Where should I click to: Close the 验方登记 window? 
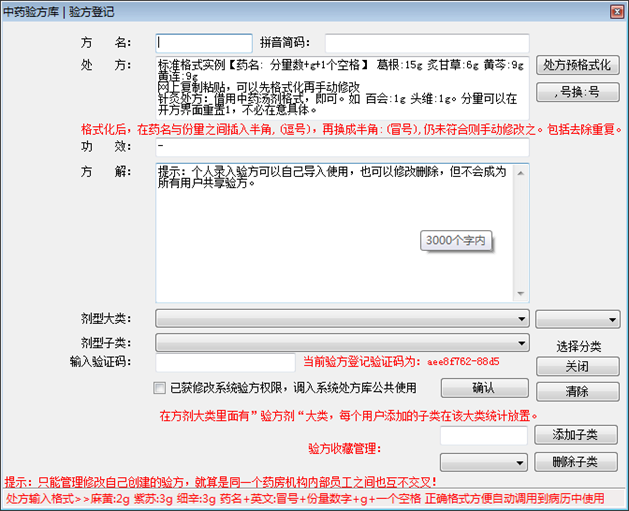point(617,12)
